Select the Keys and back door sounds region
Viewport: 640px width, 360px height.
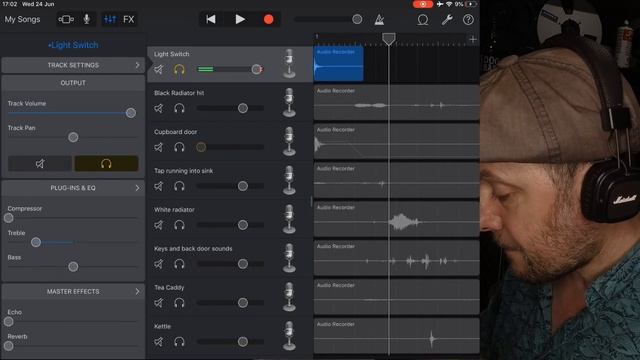[396, 258]
